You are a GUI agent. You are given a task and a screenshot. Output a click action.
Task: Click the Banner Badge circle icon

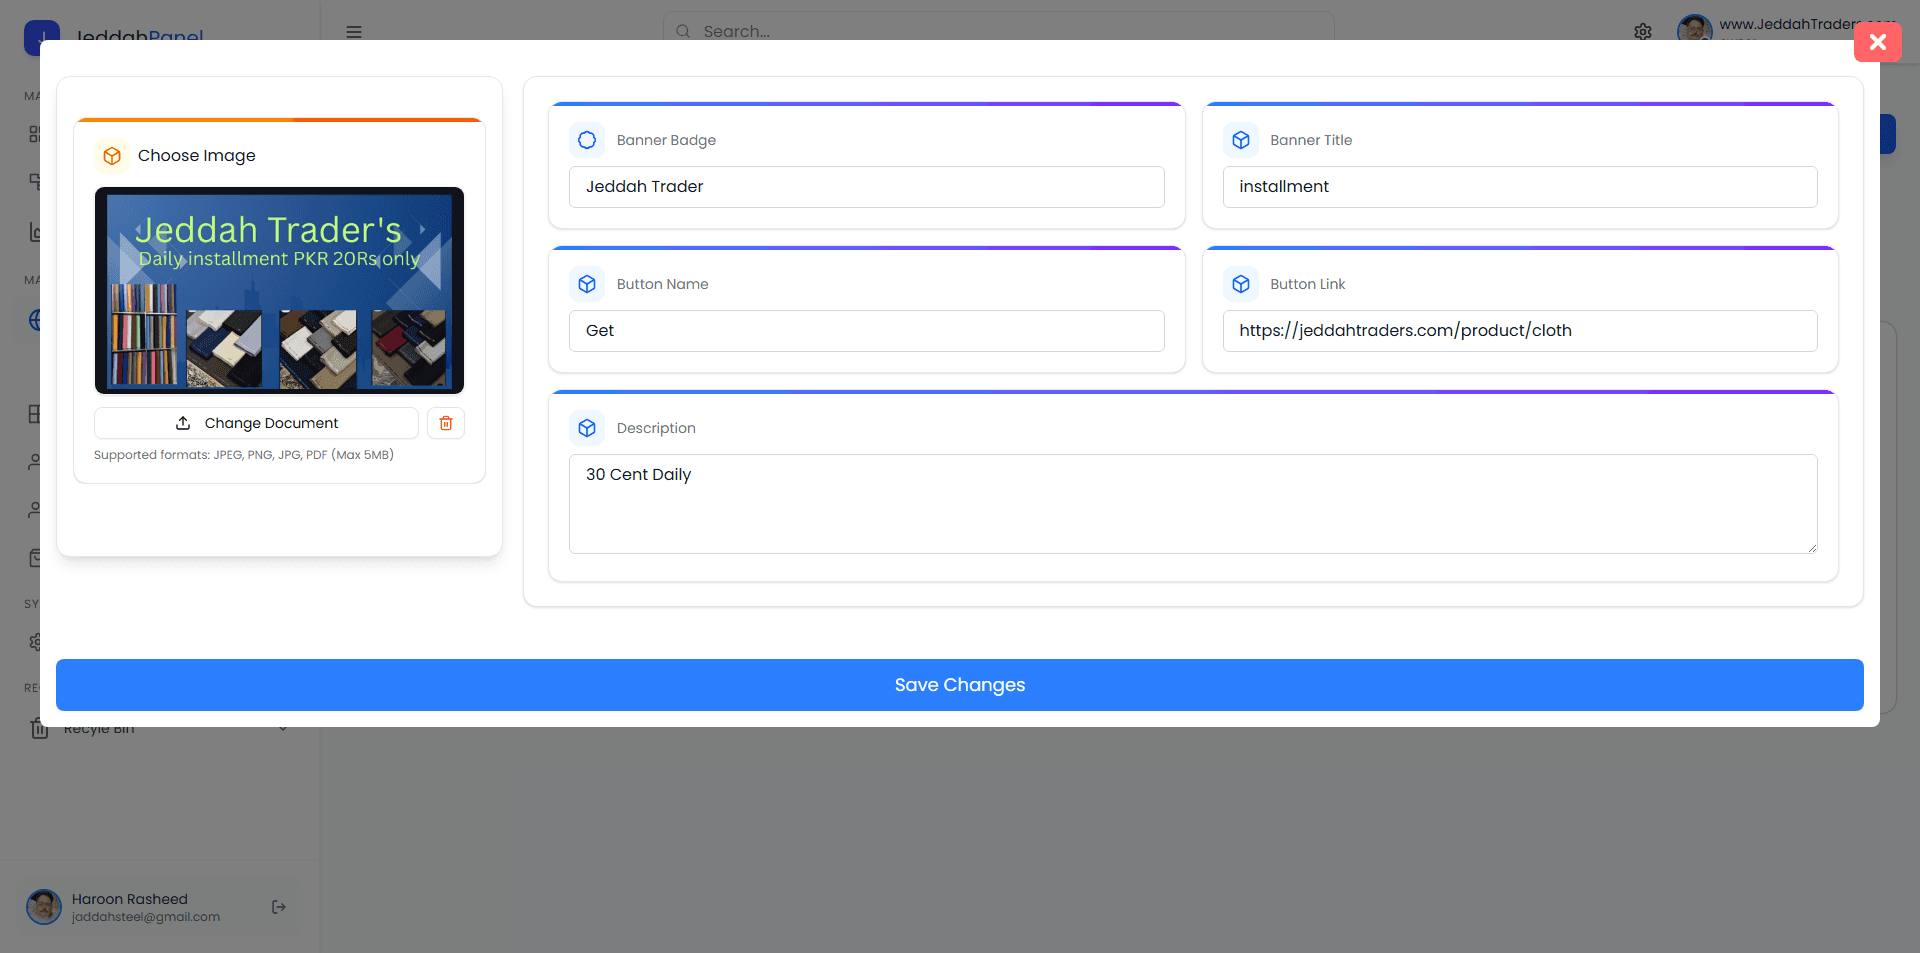[587, 140]
